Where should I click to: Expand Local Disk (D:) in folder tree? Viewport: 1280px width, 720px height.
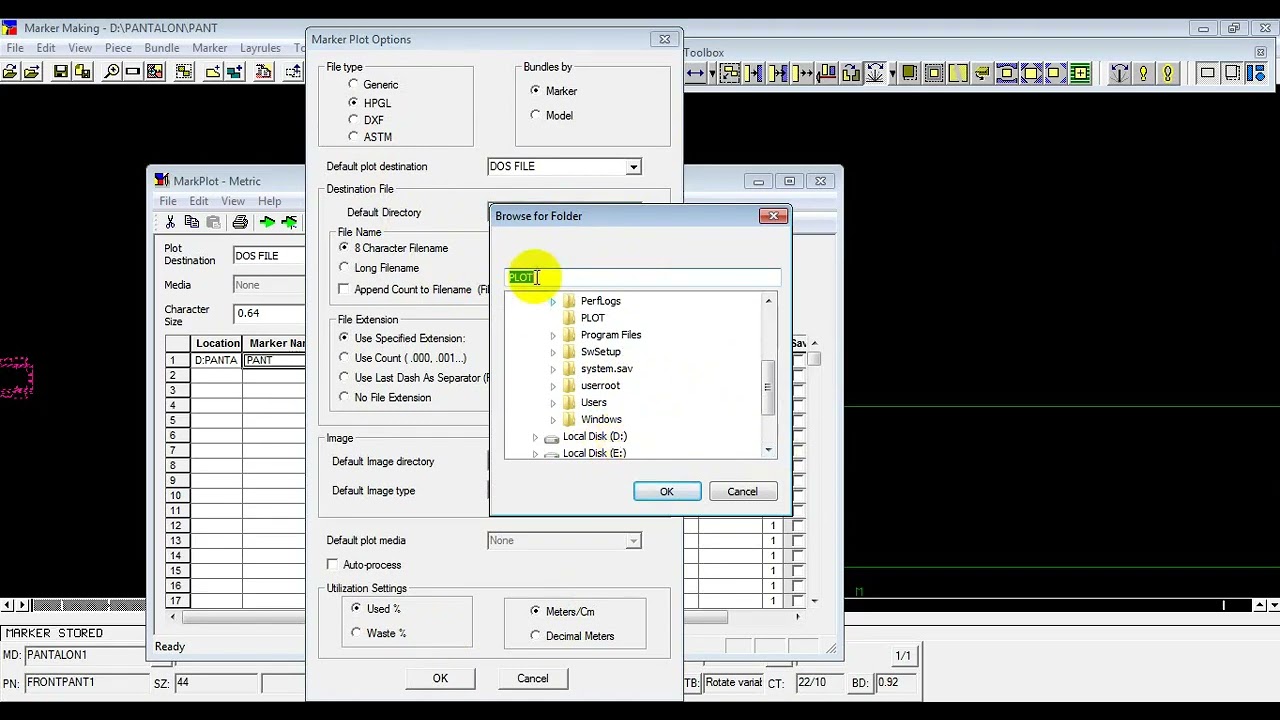click(x=535, y=437)
